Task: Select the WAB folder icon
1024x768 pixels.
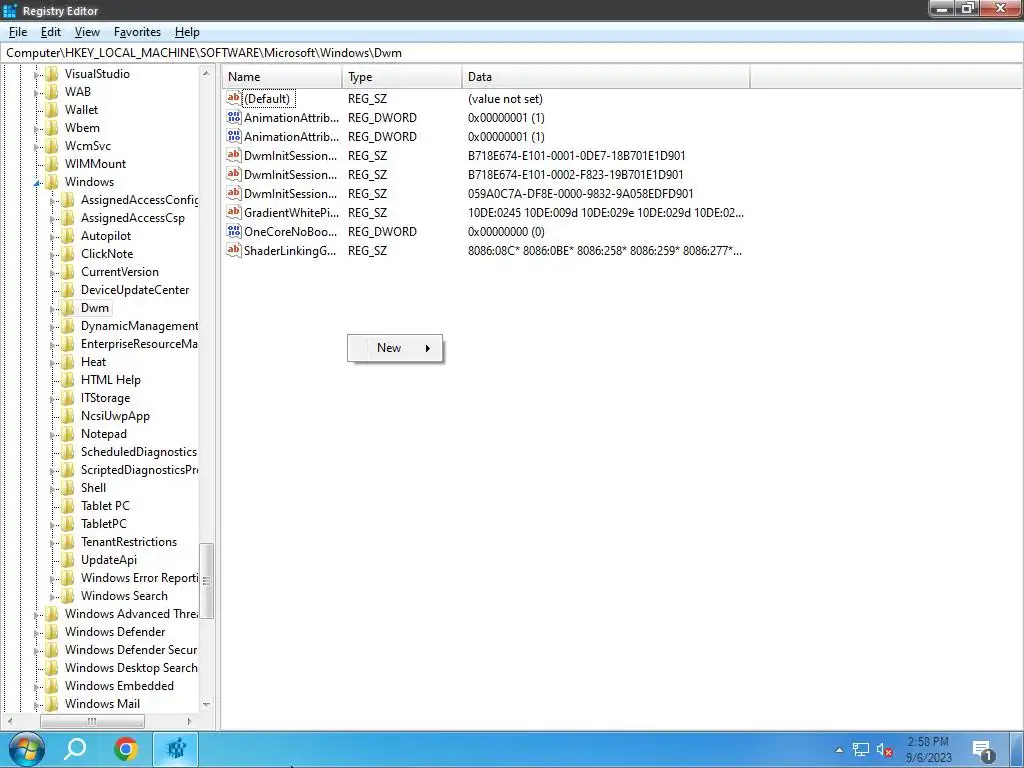Action: (x=52, y=91)
